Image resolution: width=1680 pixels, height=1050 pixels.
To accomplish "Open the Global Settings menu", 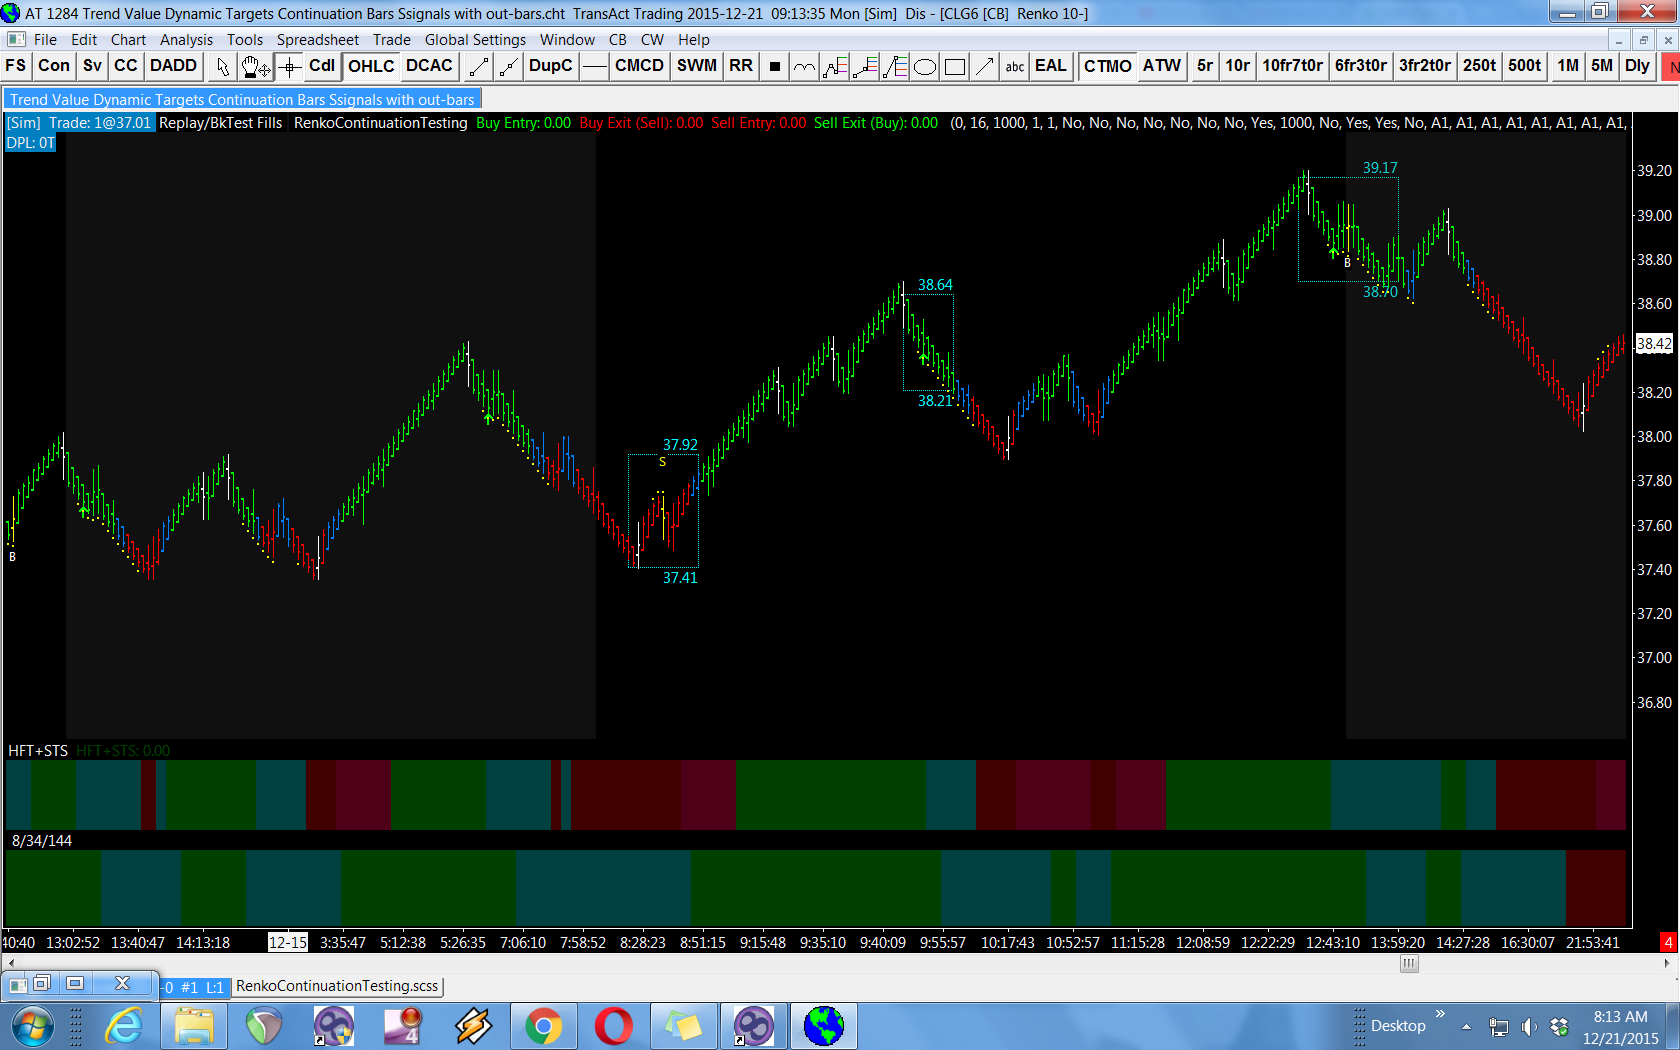I will 475,40.
